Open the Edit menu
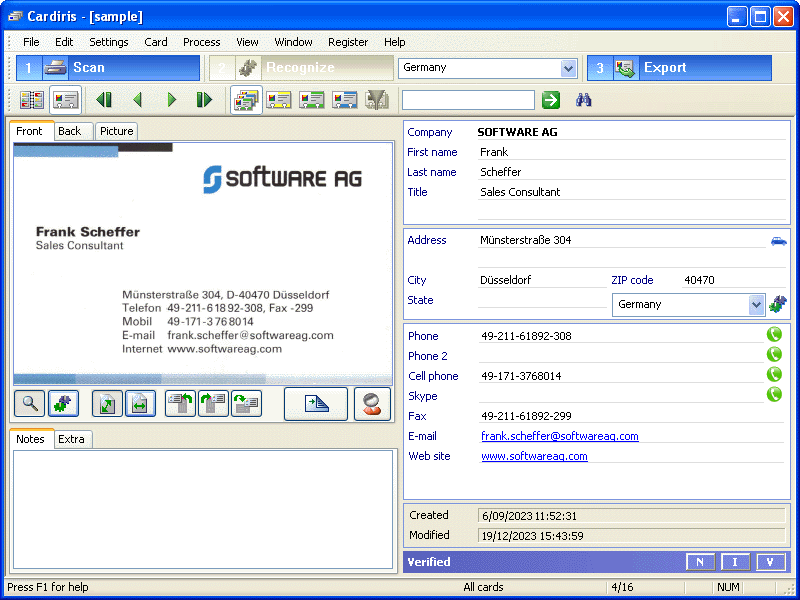Viewport: 800px width, 600px height. coord(64,42)
